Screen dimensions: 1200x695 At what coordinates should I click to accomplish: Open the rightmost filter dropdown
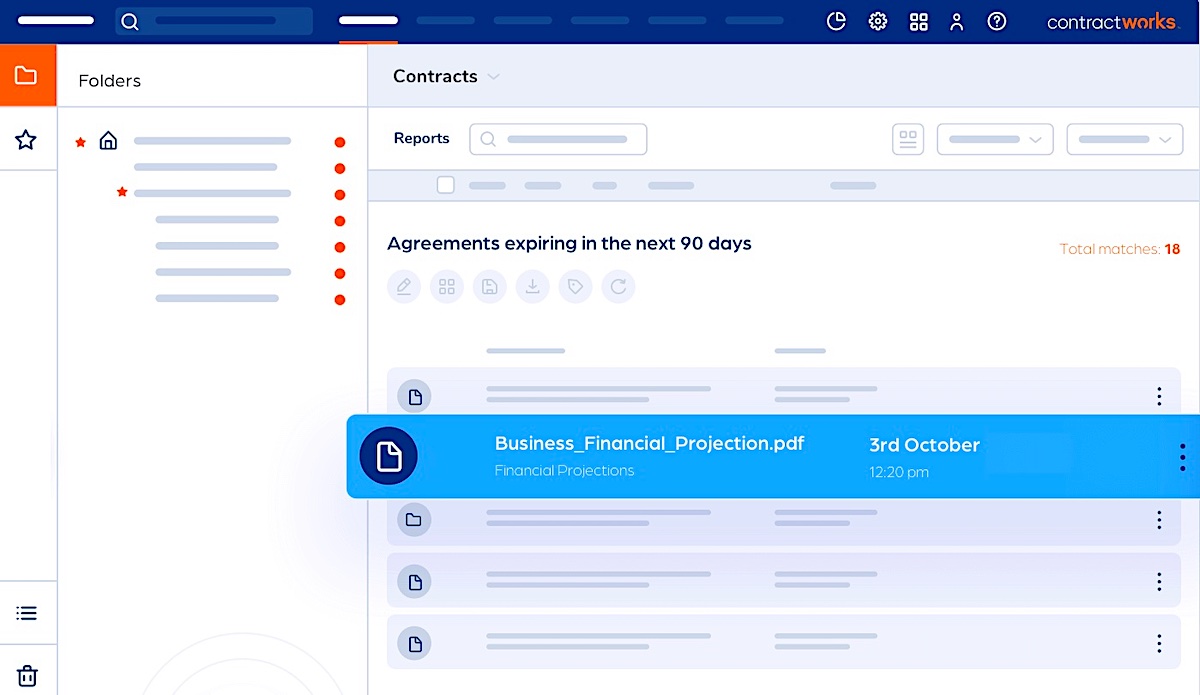click(1125, 139)
